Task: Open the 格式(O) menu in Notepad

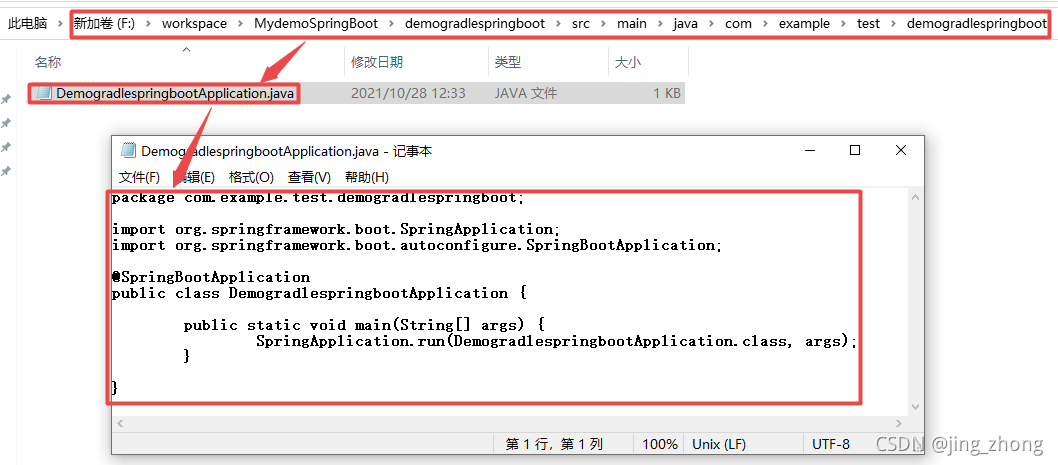Action: 251,177
